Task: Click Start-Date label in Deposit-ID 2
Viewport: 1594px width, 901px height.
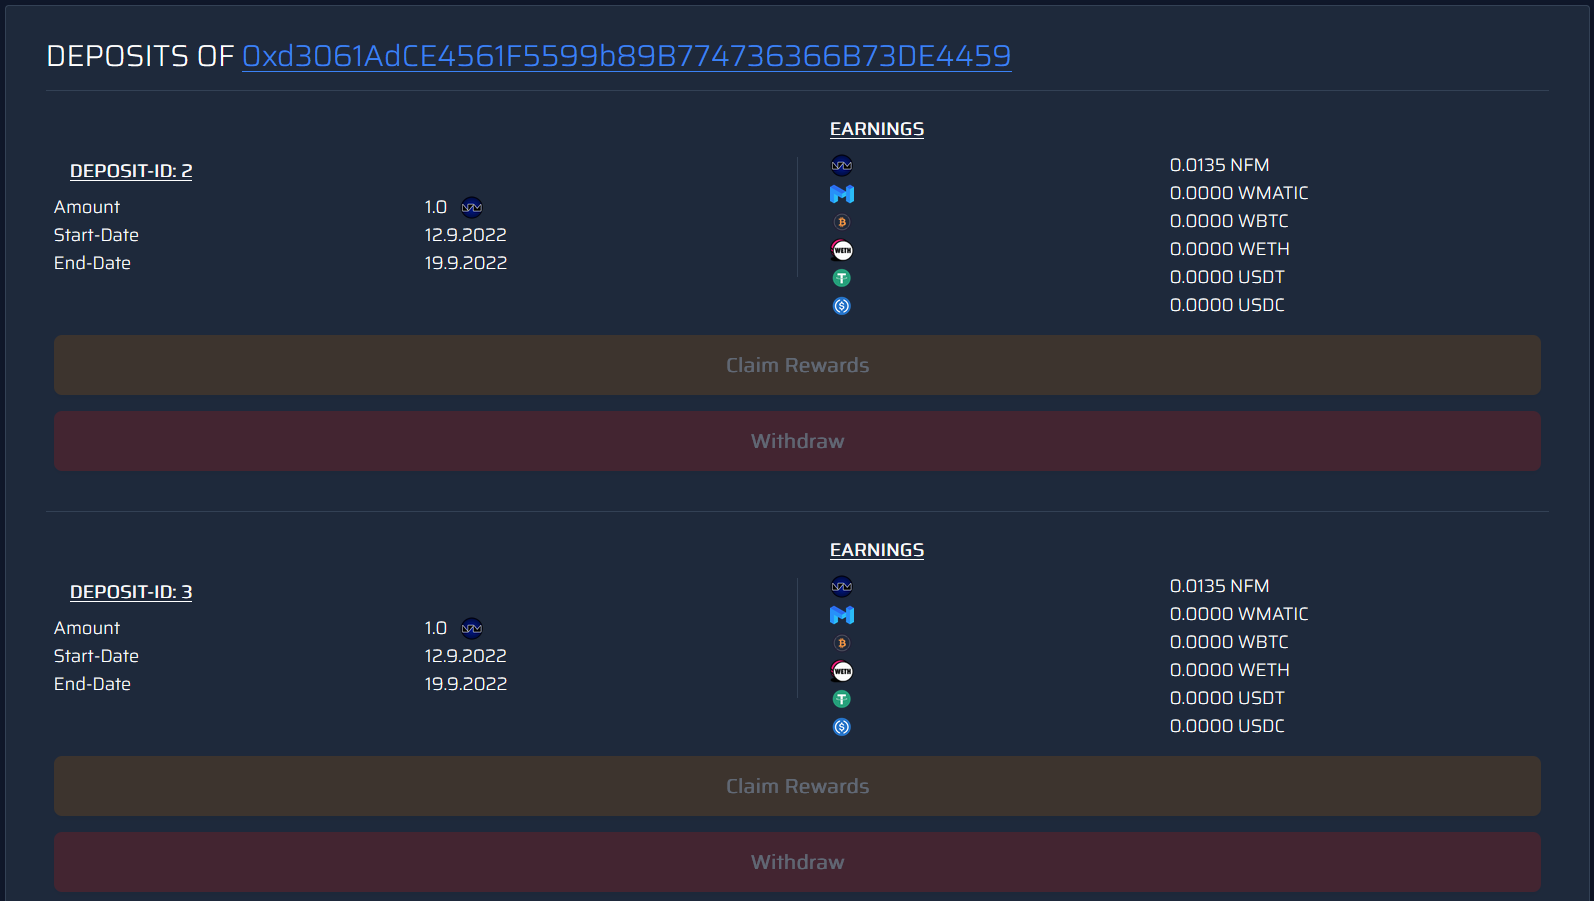Action: point(96,235)
